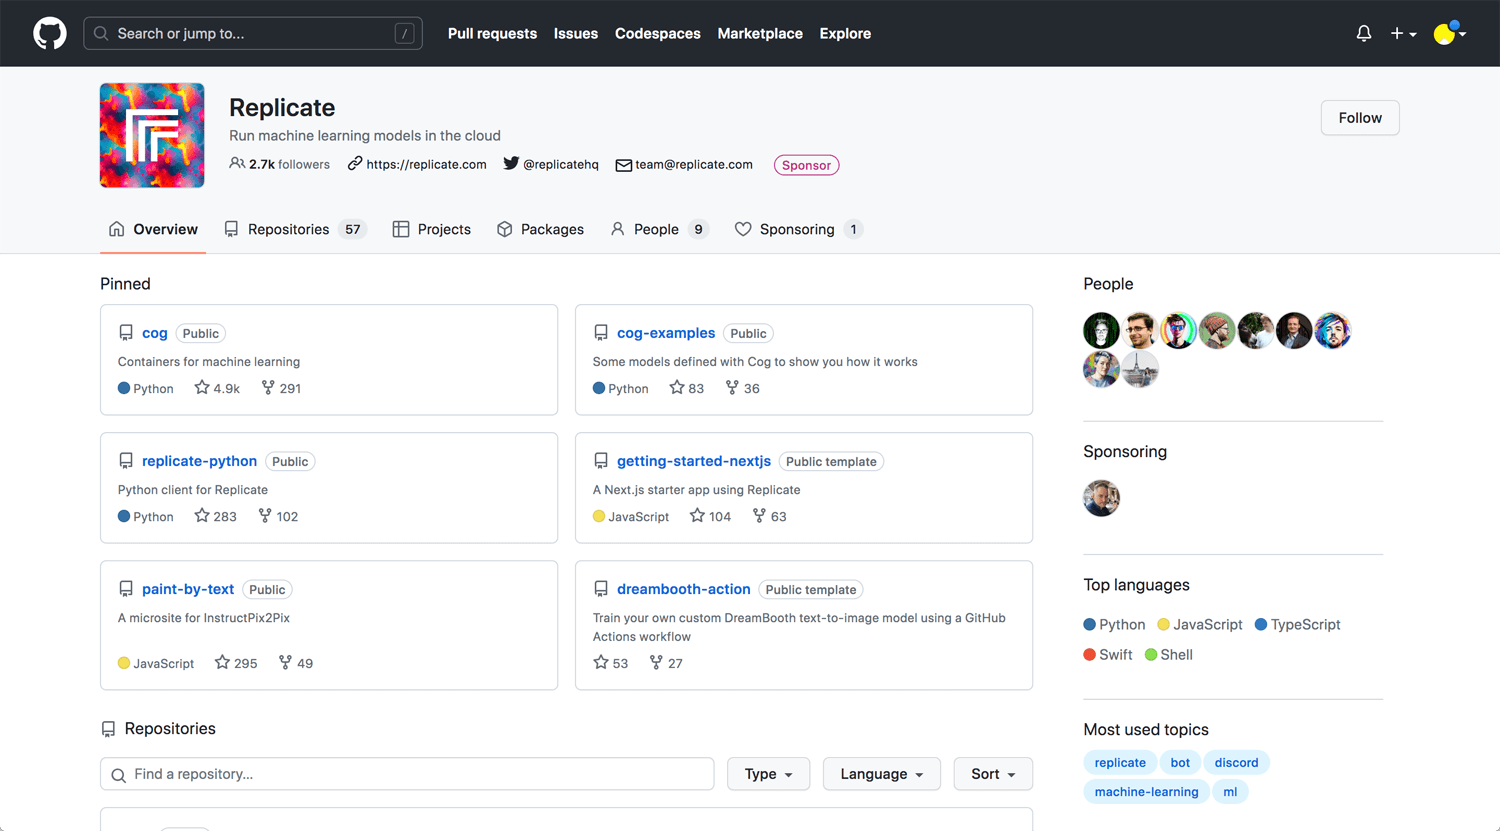This screenshot has width=1500, height=831.
Task: Open the cog-examples repository
Action: 666,333
